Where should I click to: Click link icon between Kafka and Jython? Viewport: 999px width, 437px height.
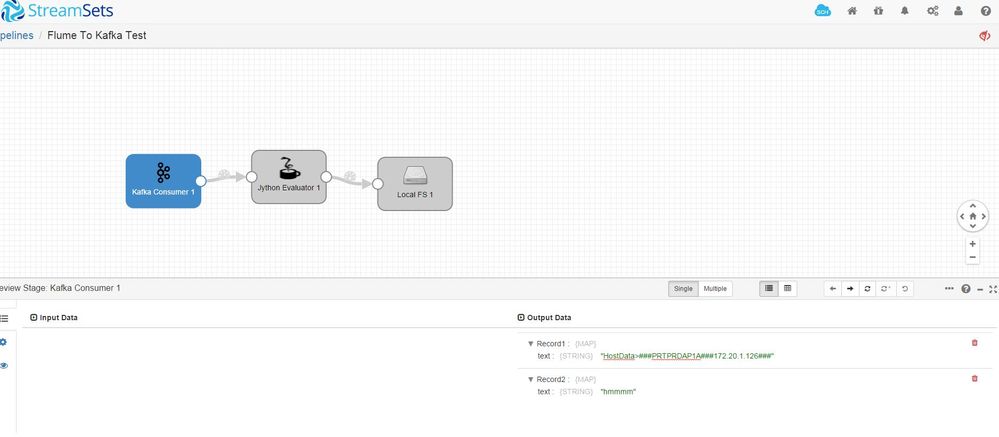pos(224,174)
